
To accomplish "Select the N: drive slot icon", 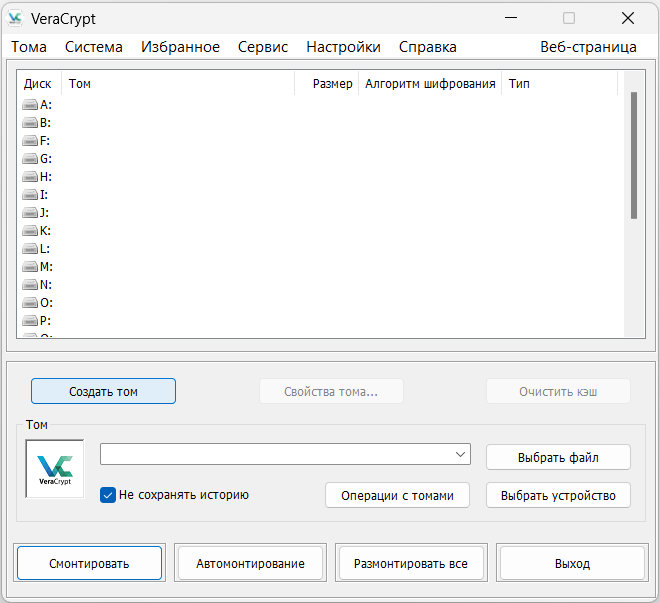I will [30, 285].
